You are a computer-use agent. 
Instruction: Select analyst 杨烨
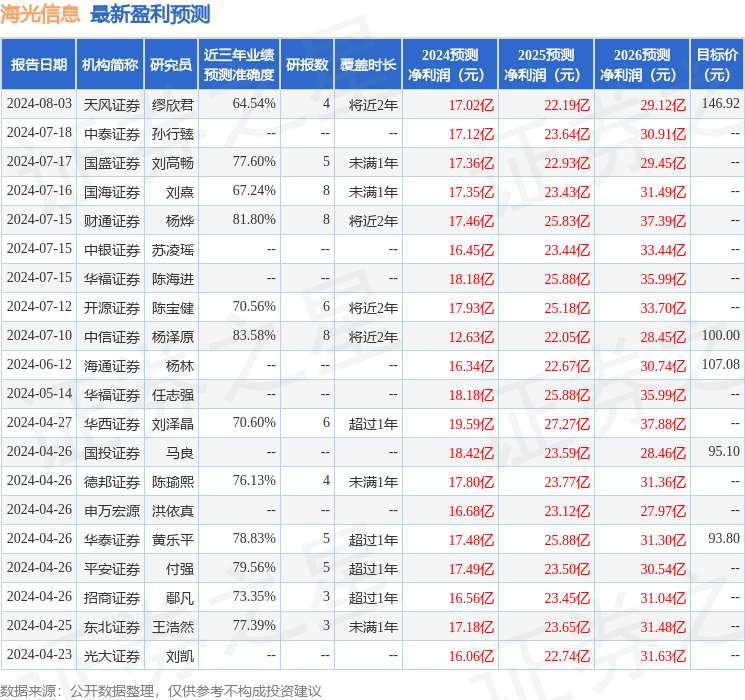pyautogui.click(x=180, y=221)
